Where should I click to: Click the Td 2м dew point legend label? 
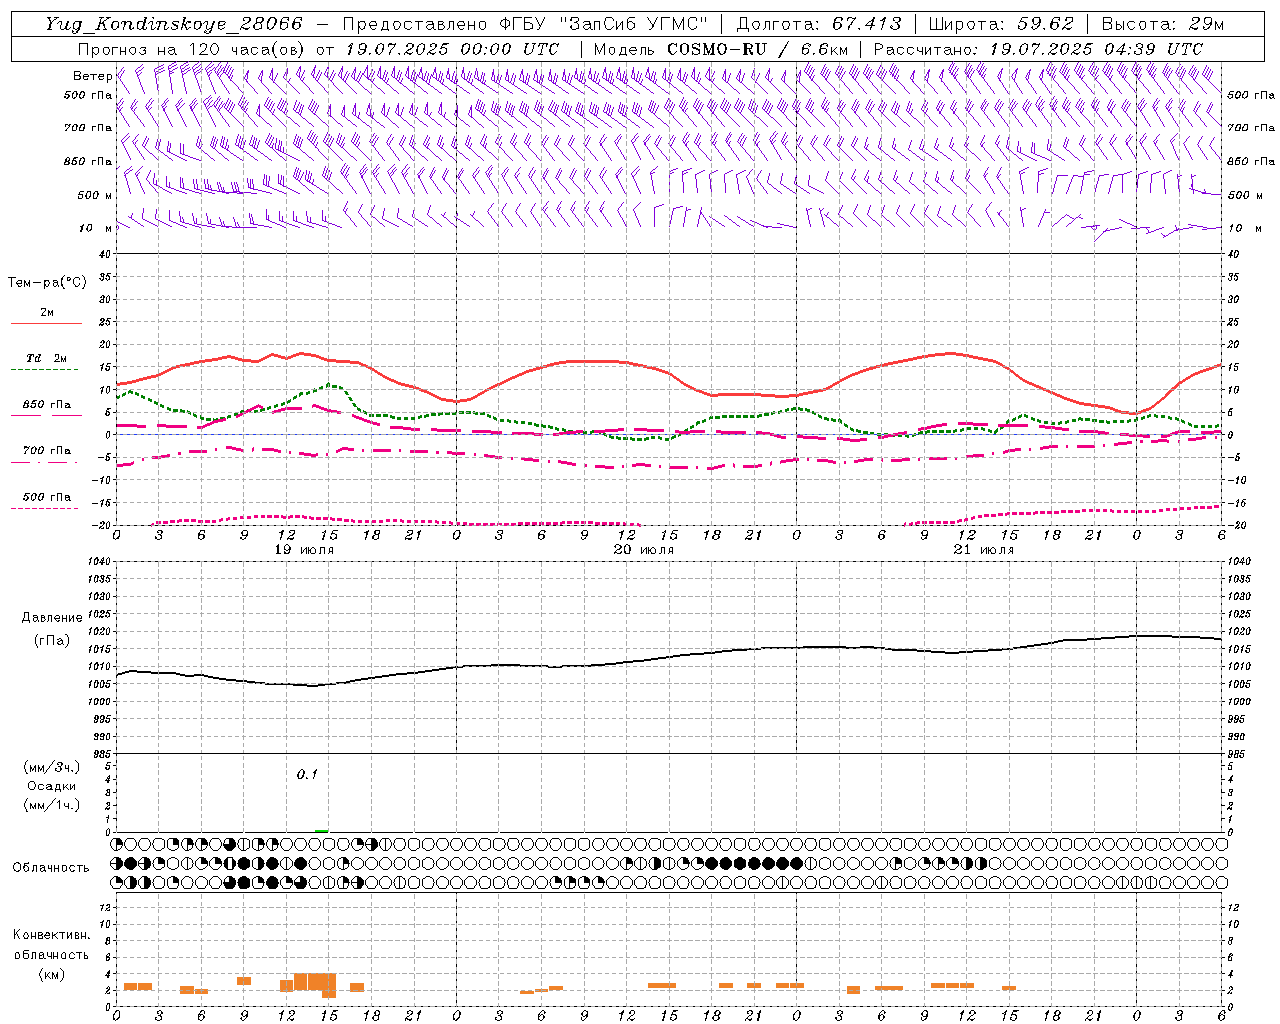tap(47, 358)
